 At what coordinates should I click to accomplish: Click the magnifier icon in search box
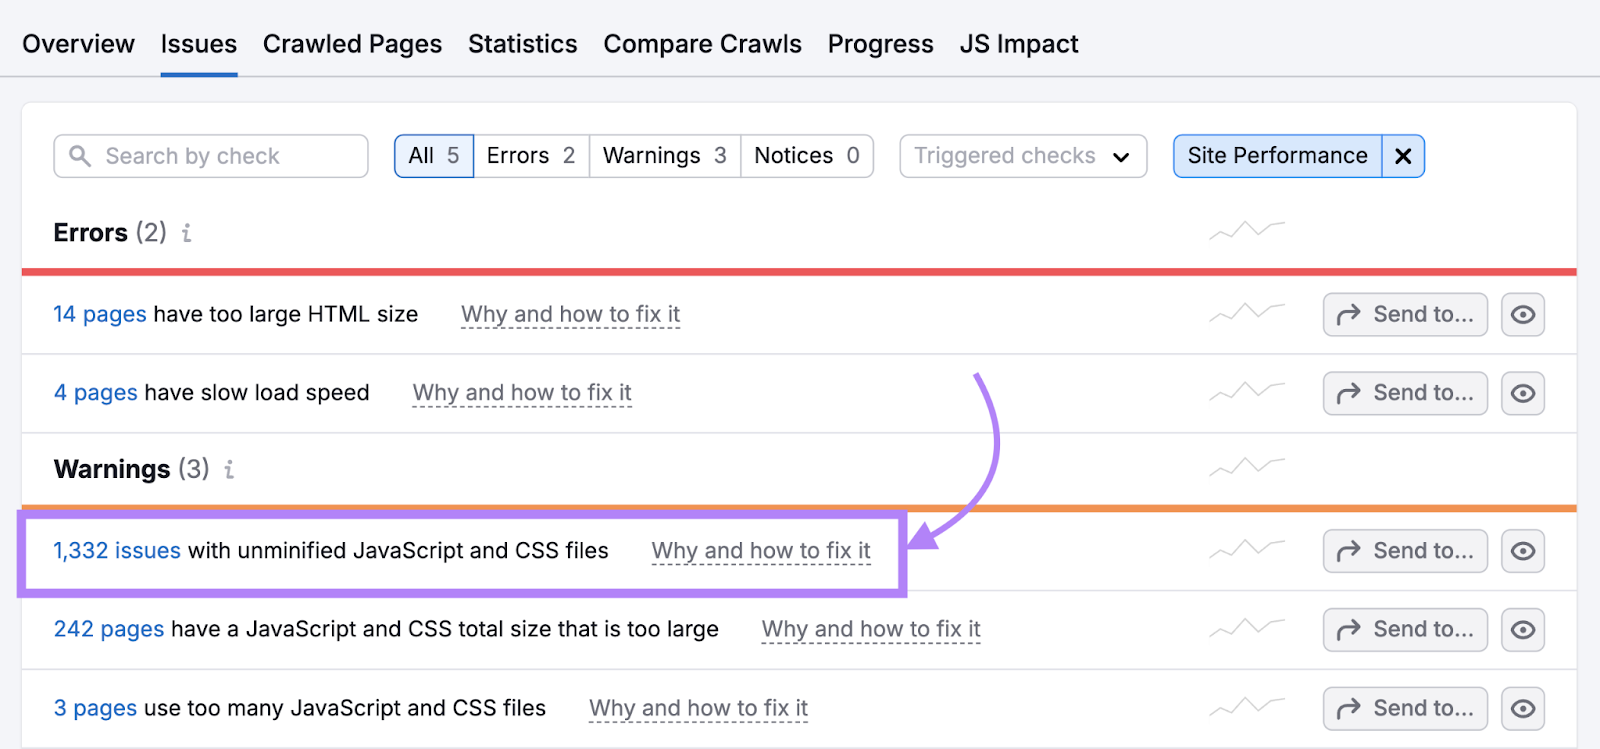(80, 156)
